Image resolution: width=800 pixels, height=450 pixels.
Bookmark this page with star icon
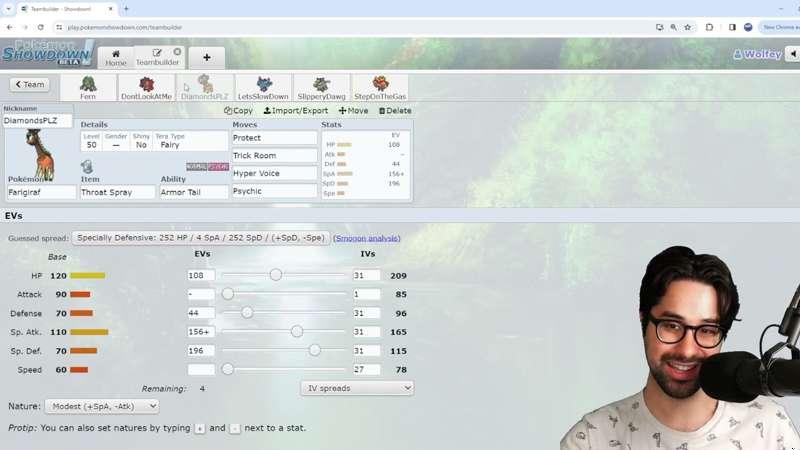pyautogui.click(x=688, y=27)
